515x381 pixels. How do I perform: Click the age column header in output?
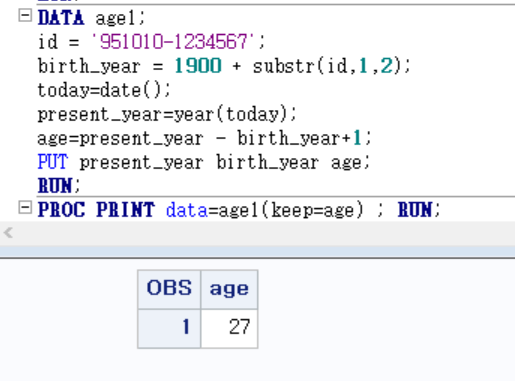[229, 288]
